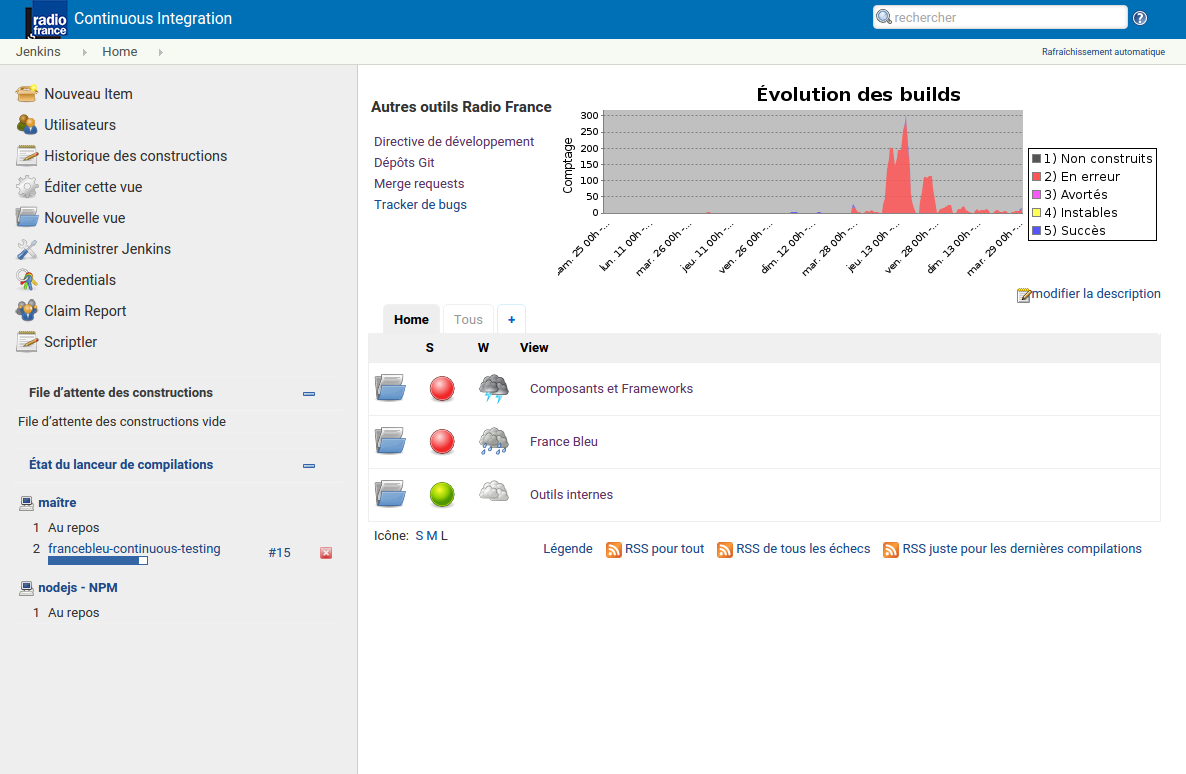
Task: Open the Dépôts Git link
Action: click(x=404, y=163)
